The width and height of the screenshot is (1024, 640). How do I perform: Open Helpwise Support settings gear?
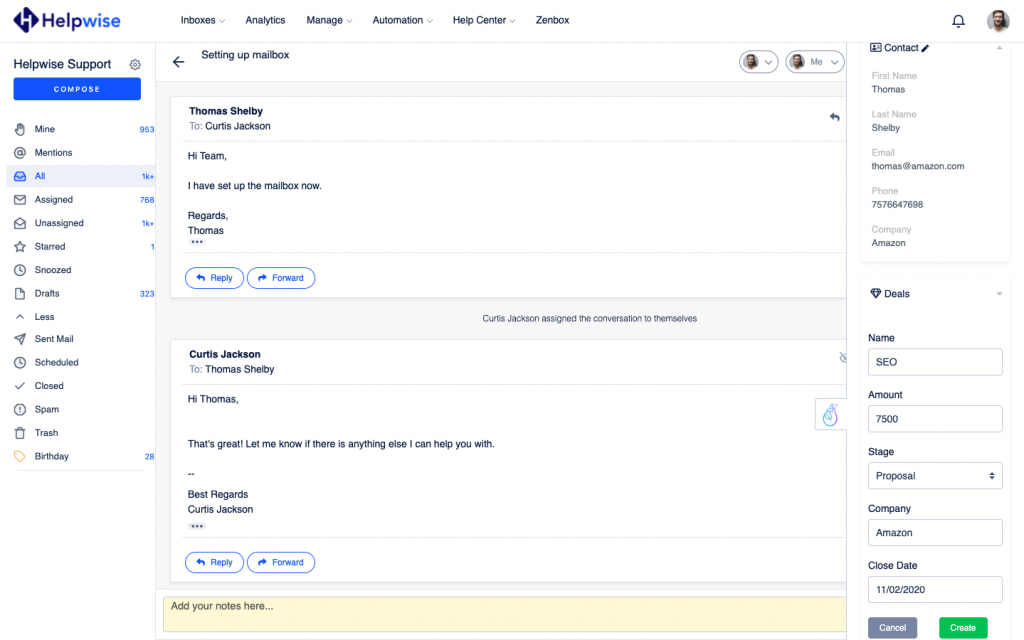[135, 65]
